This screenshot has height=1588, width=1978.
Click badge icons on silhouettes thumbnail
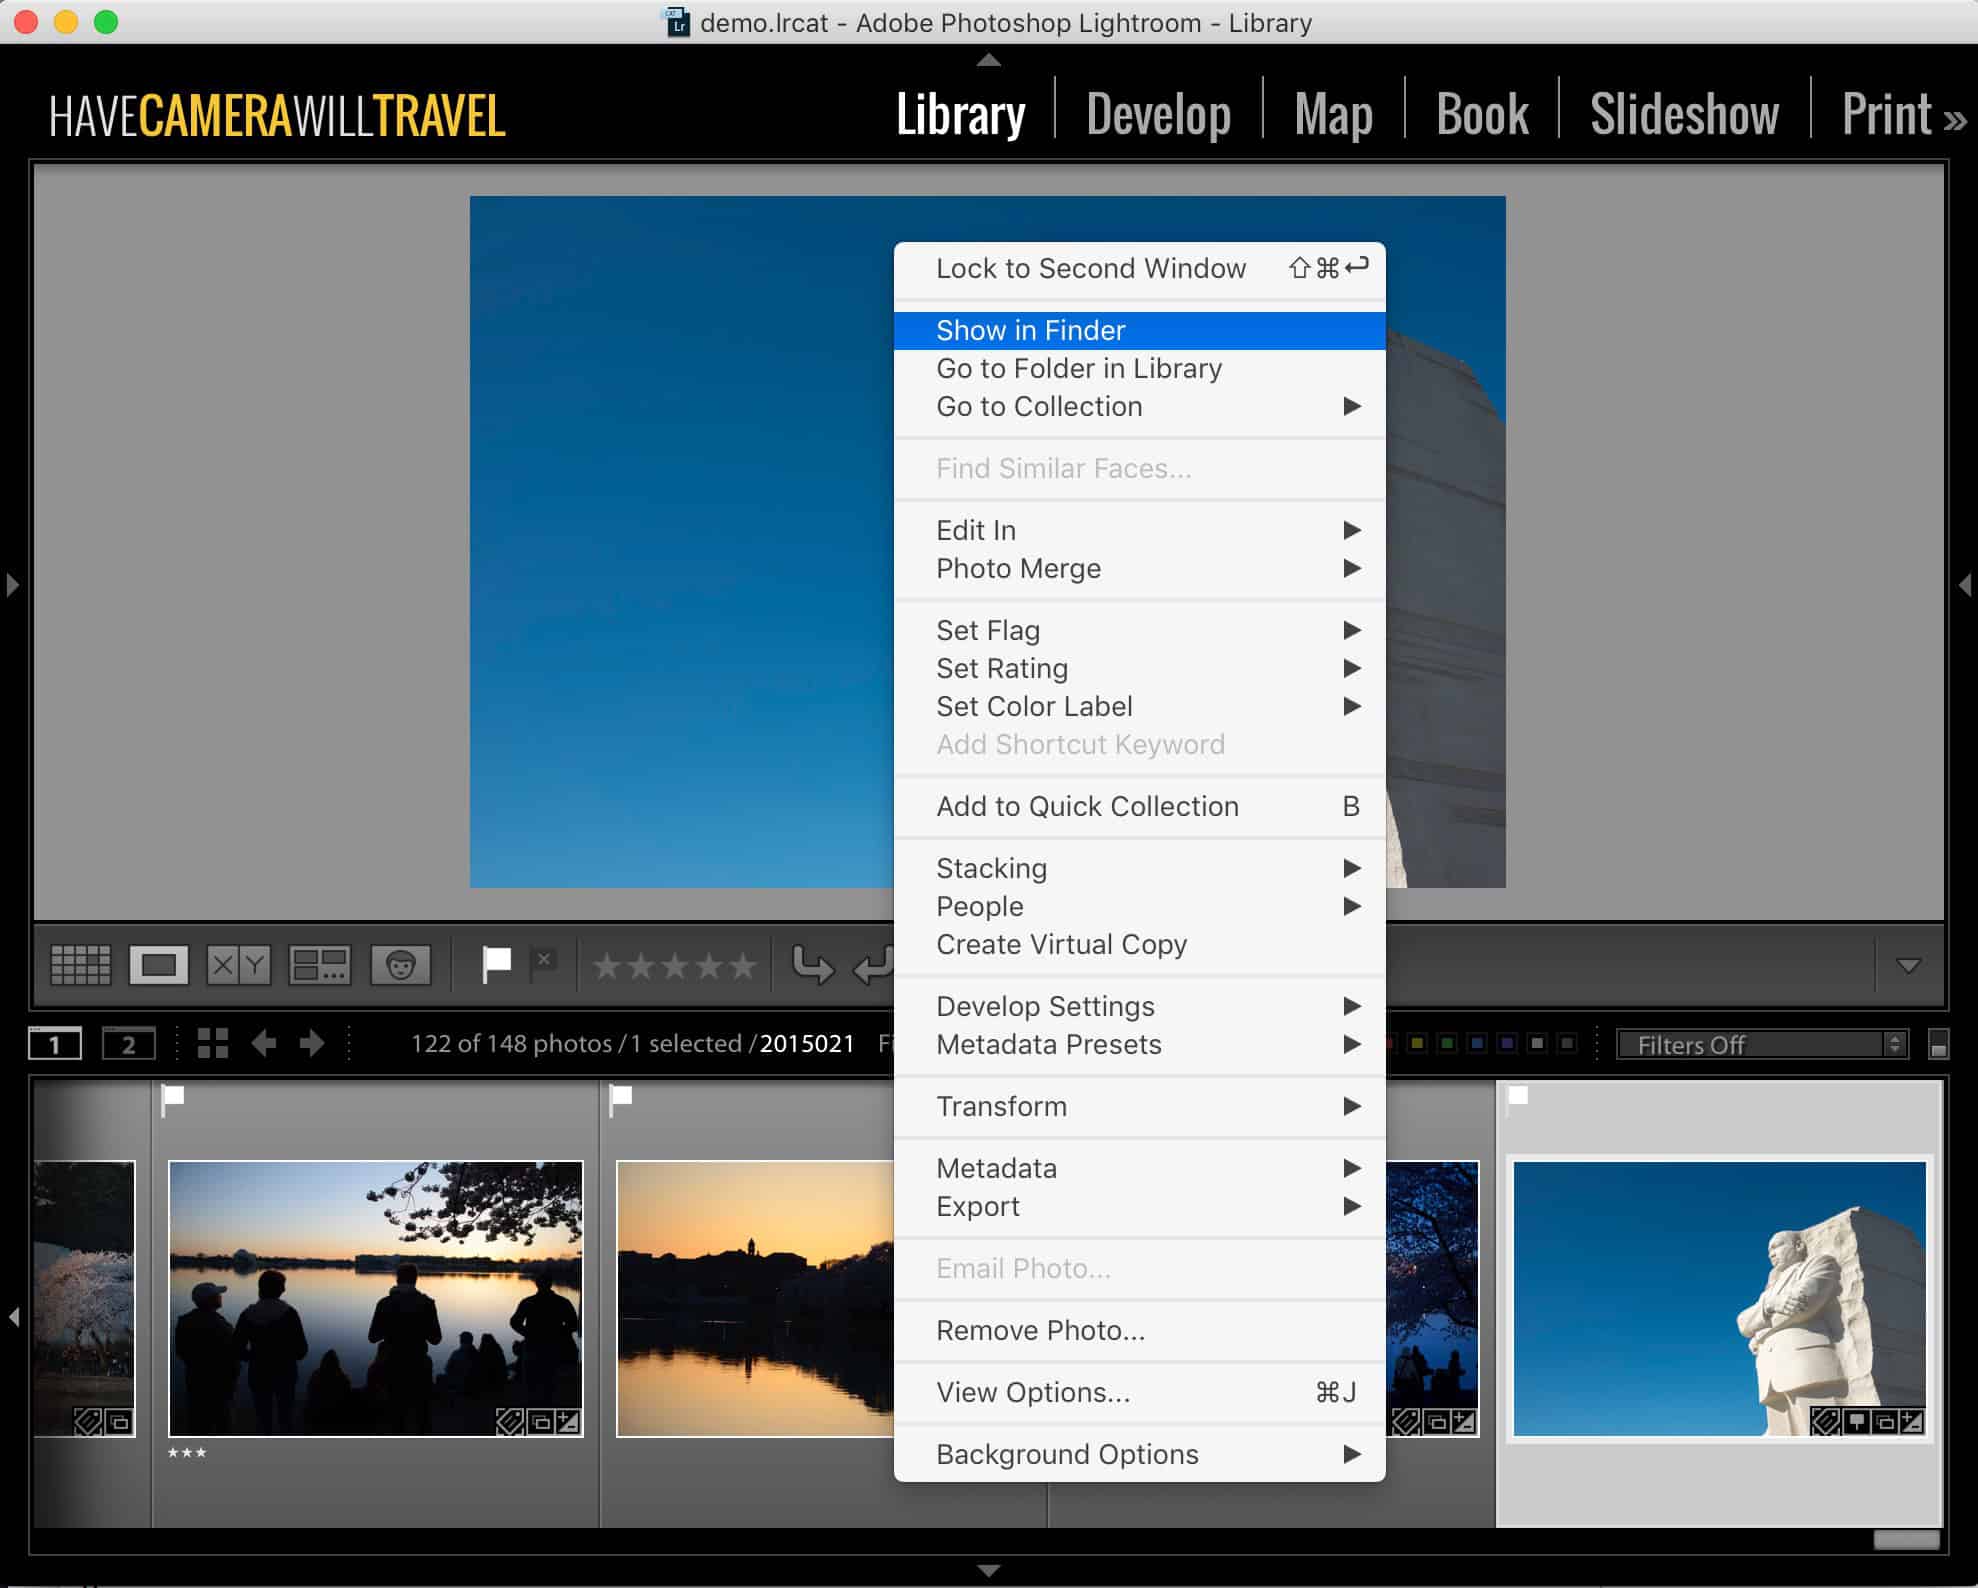pyautogui.click(x=540, y=1421)
